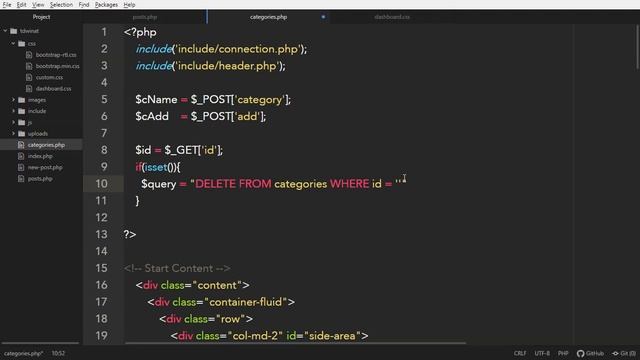This screenshot has height=360, width=640.
Task: Click the categories.php file icon in tree
Action: [x=21, y=145]
